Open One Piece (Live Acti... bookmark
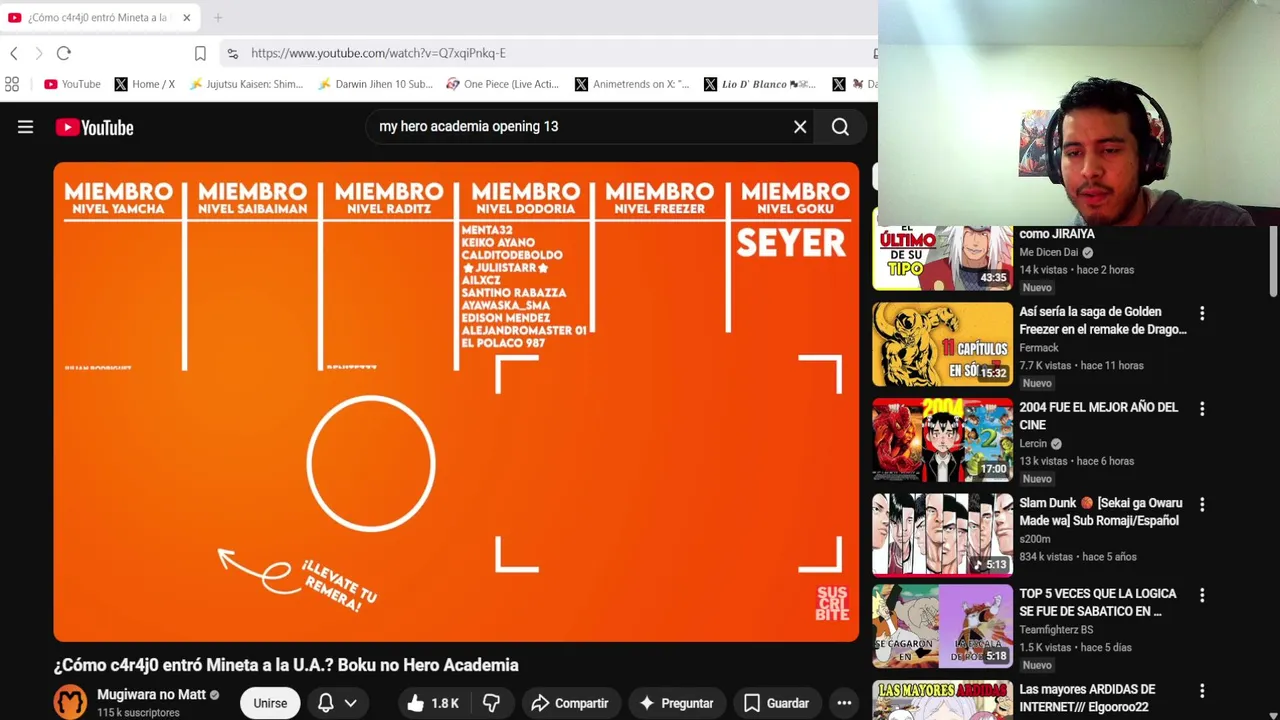The image size is (1280, 720). pyautogui.click(x=503, y=84)
